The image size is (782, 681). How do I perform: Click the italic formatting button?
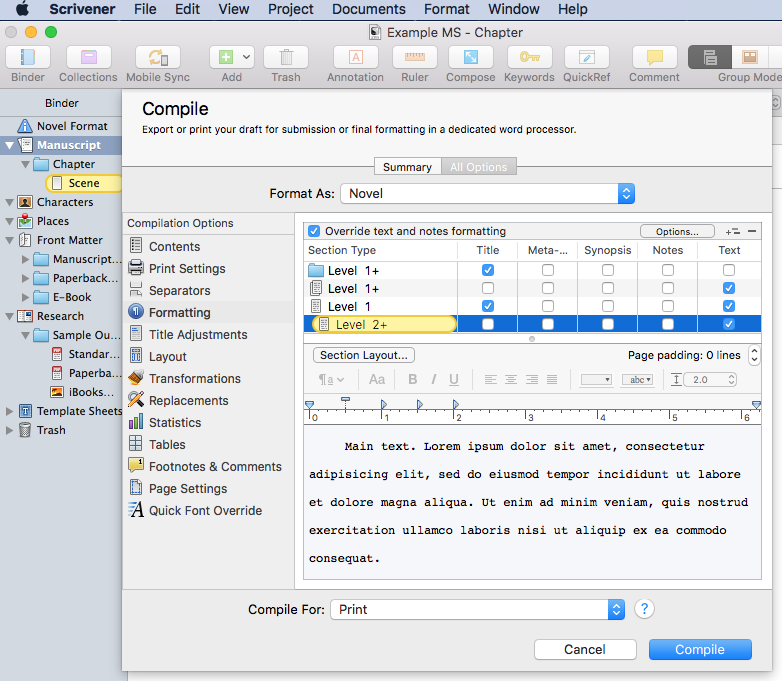433,380
